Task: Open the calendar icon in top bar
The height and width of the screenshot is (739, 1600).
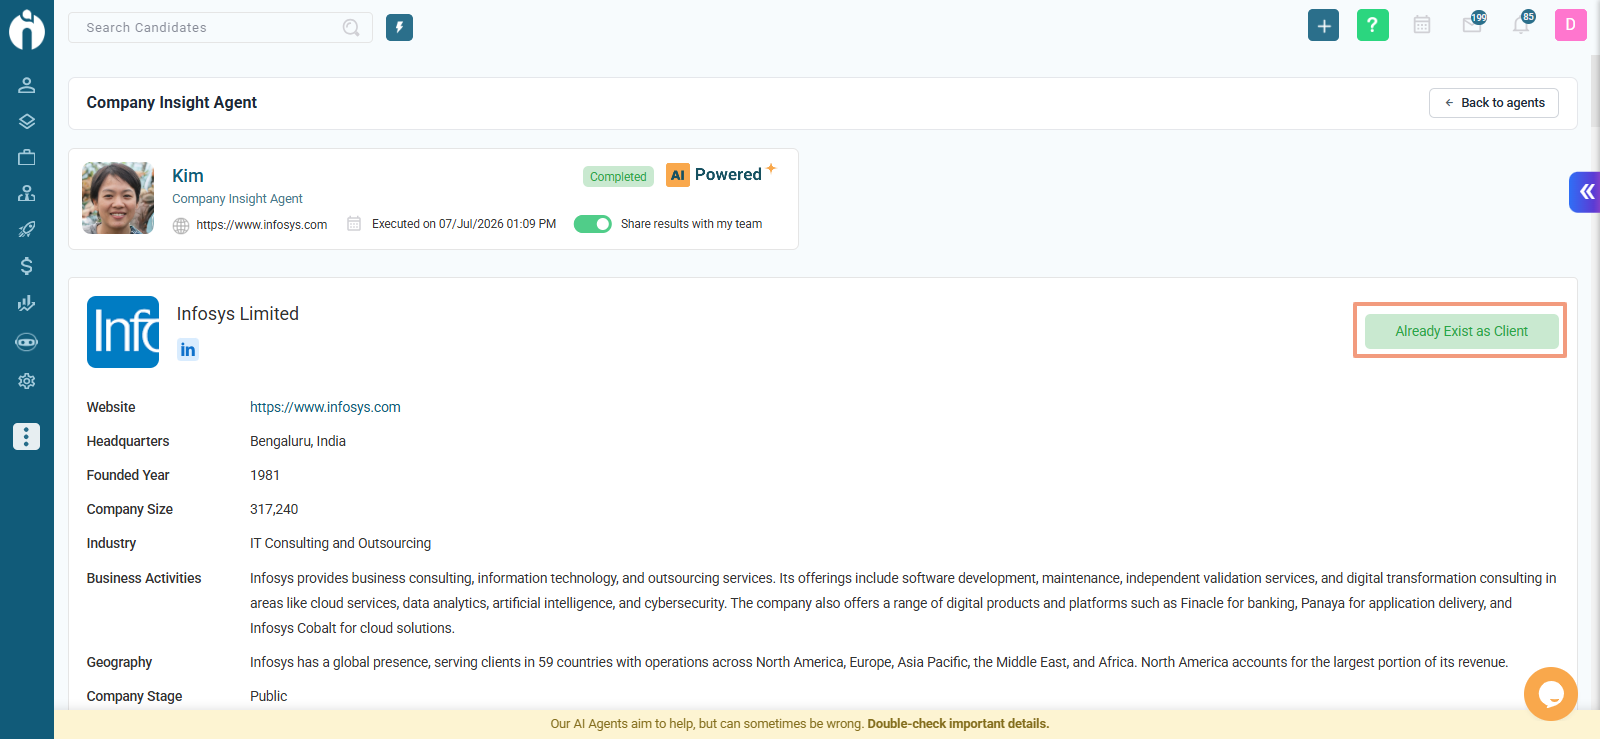Action: 1422,25
